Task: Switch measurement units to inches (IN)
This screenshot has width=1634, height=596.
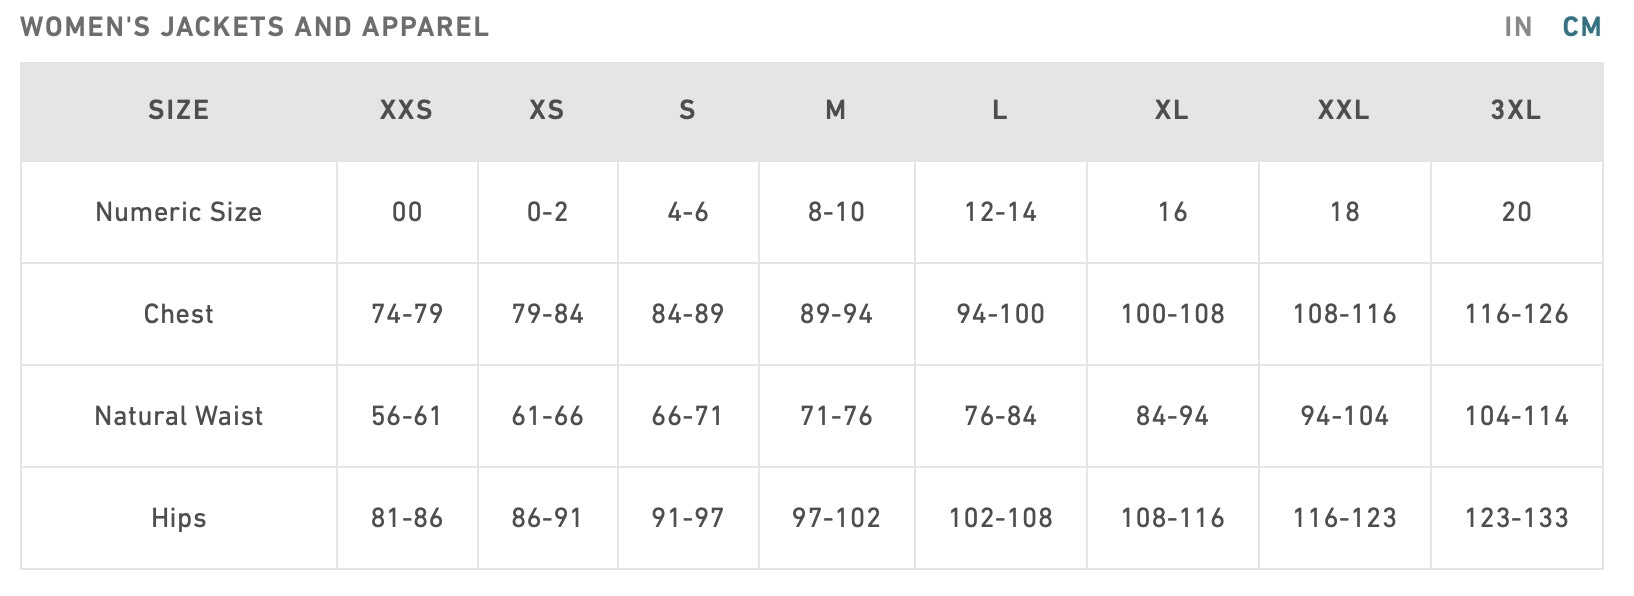Action: 1517,27
